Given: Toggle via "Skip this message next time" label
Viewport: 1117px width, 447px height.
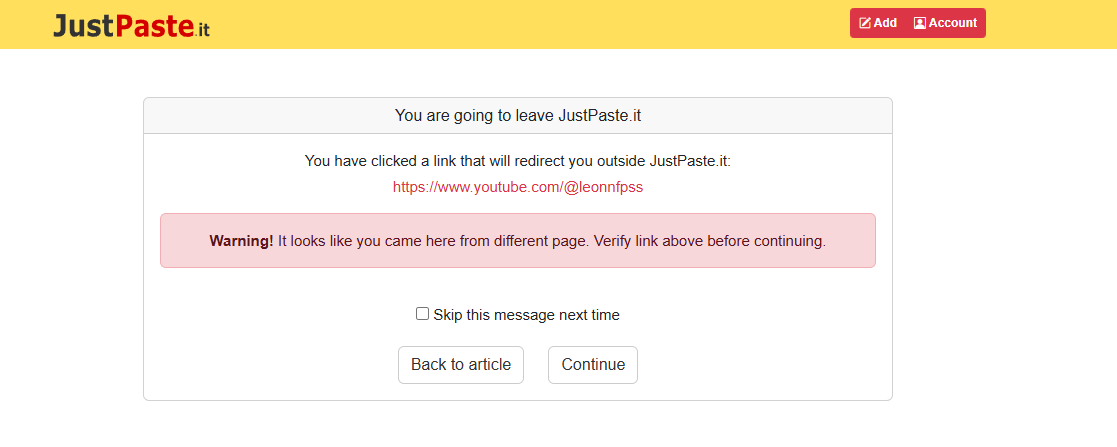Looking at the screenshot, I should tap(526, 314).
